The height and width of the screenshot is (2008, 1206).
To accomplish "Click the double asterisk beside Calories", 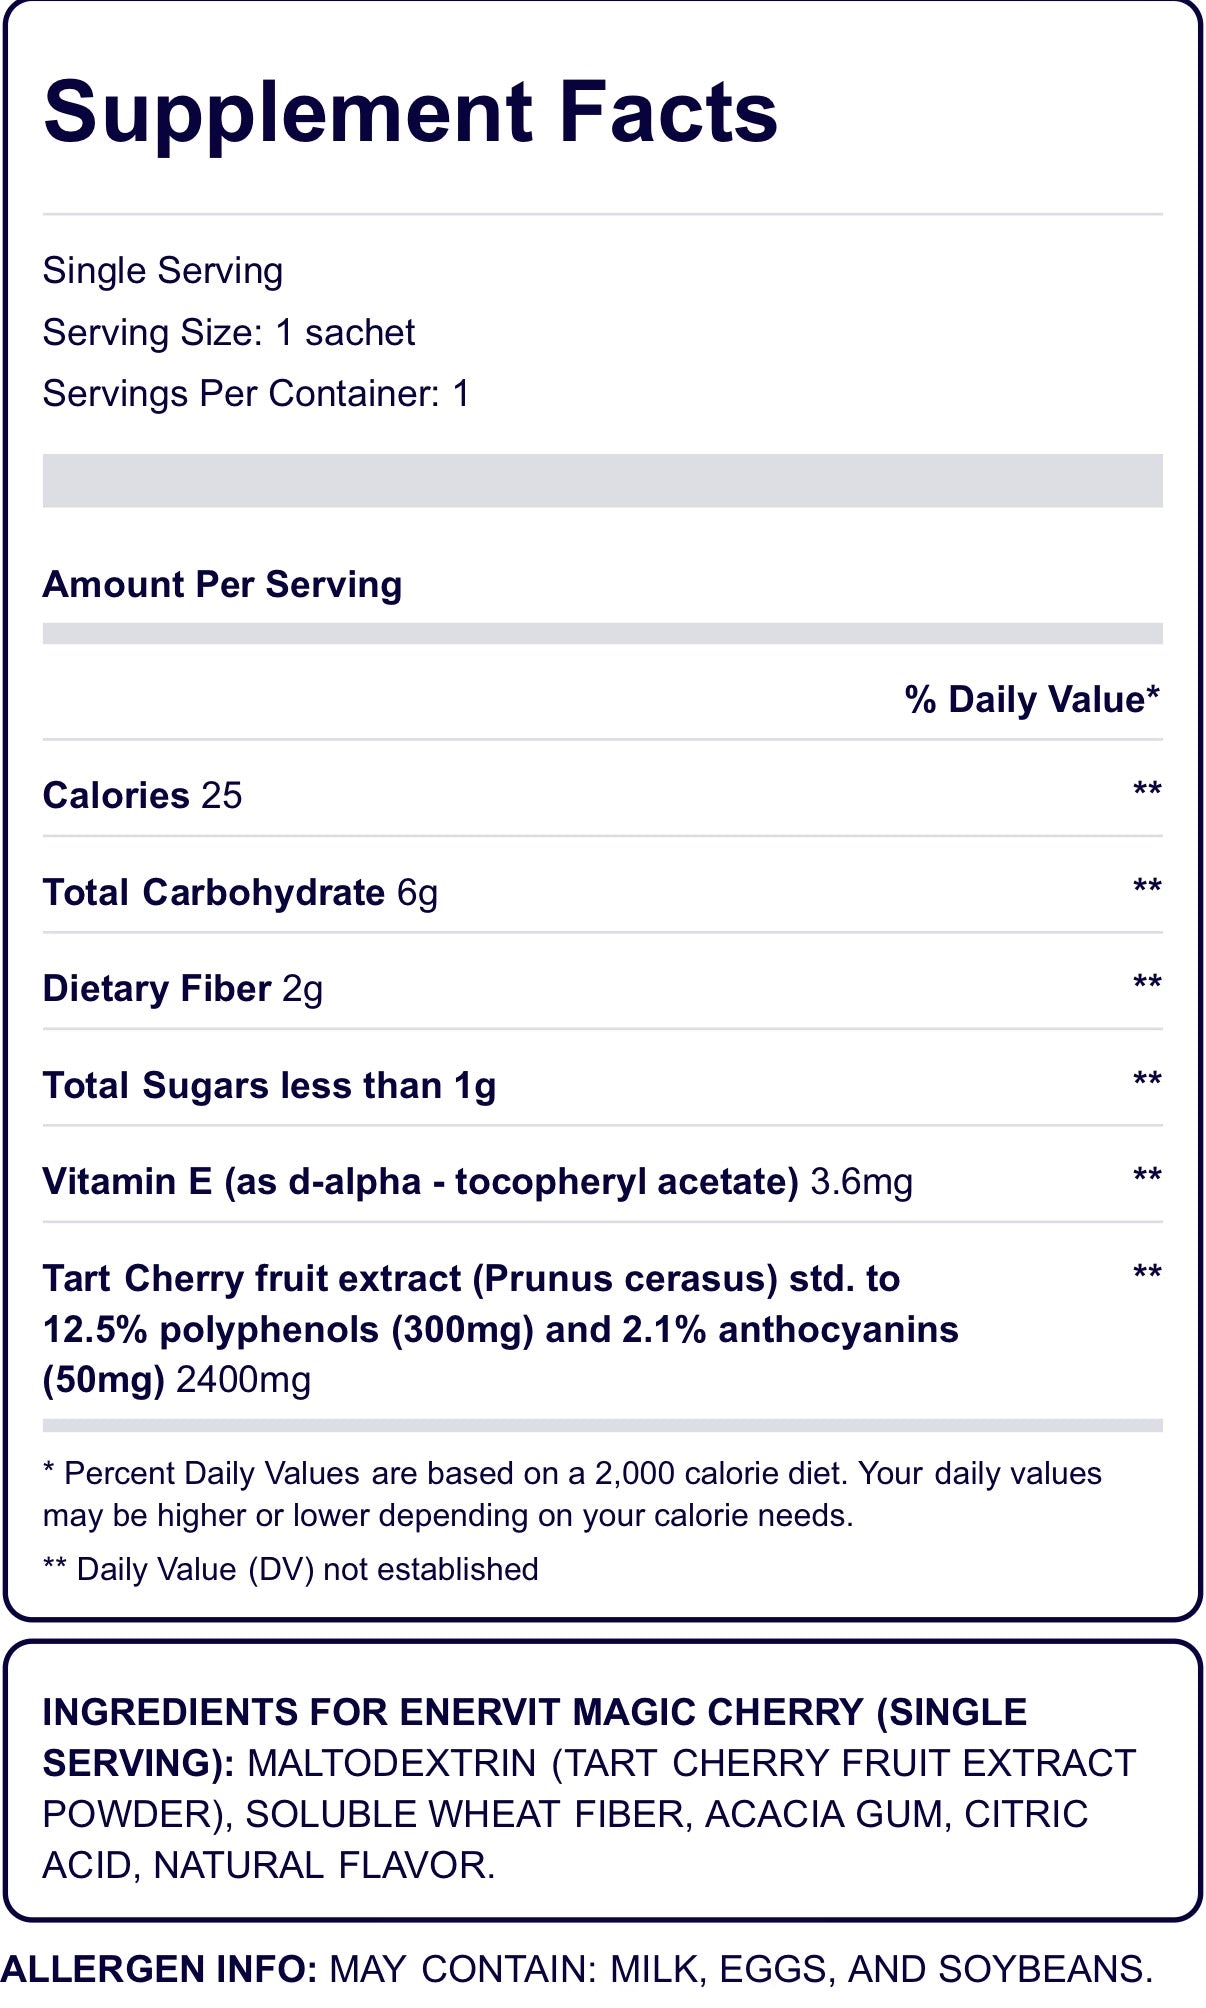I will (x=1147, y=791).
